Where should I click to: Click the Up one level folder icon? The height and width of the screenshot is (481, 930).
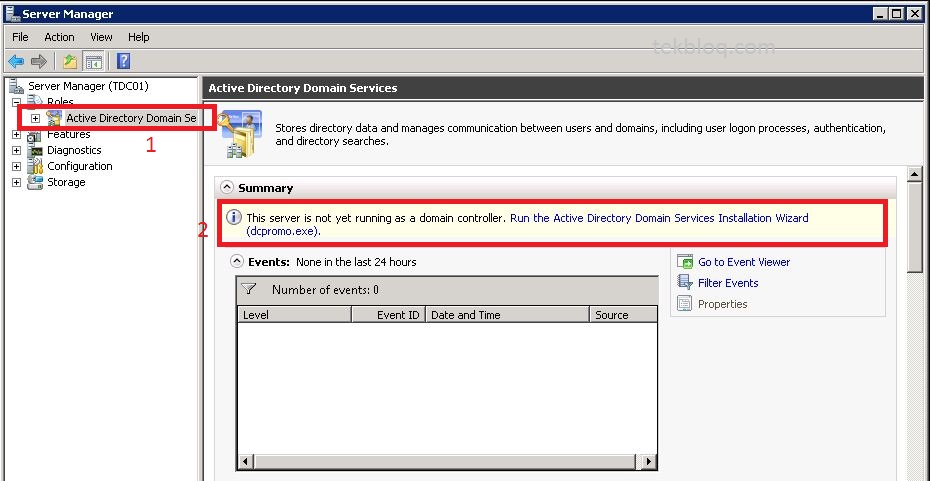[x=70, y=61]
